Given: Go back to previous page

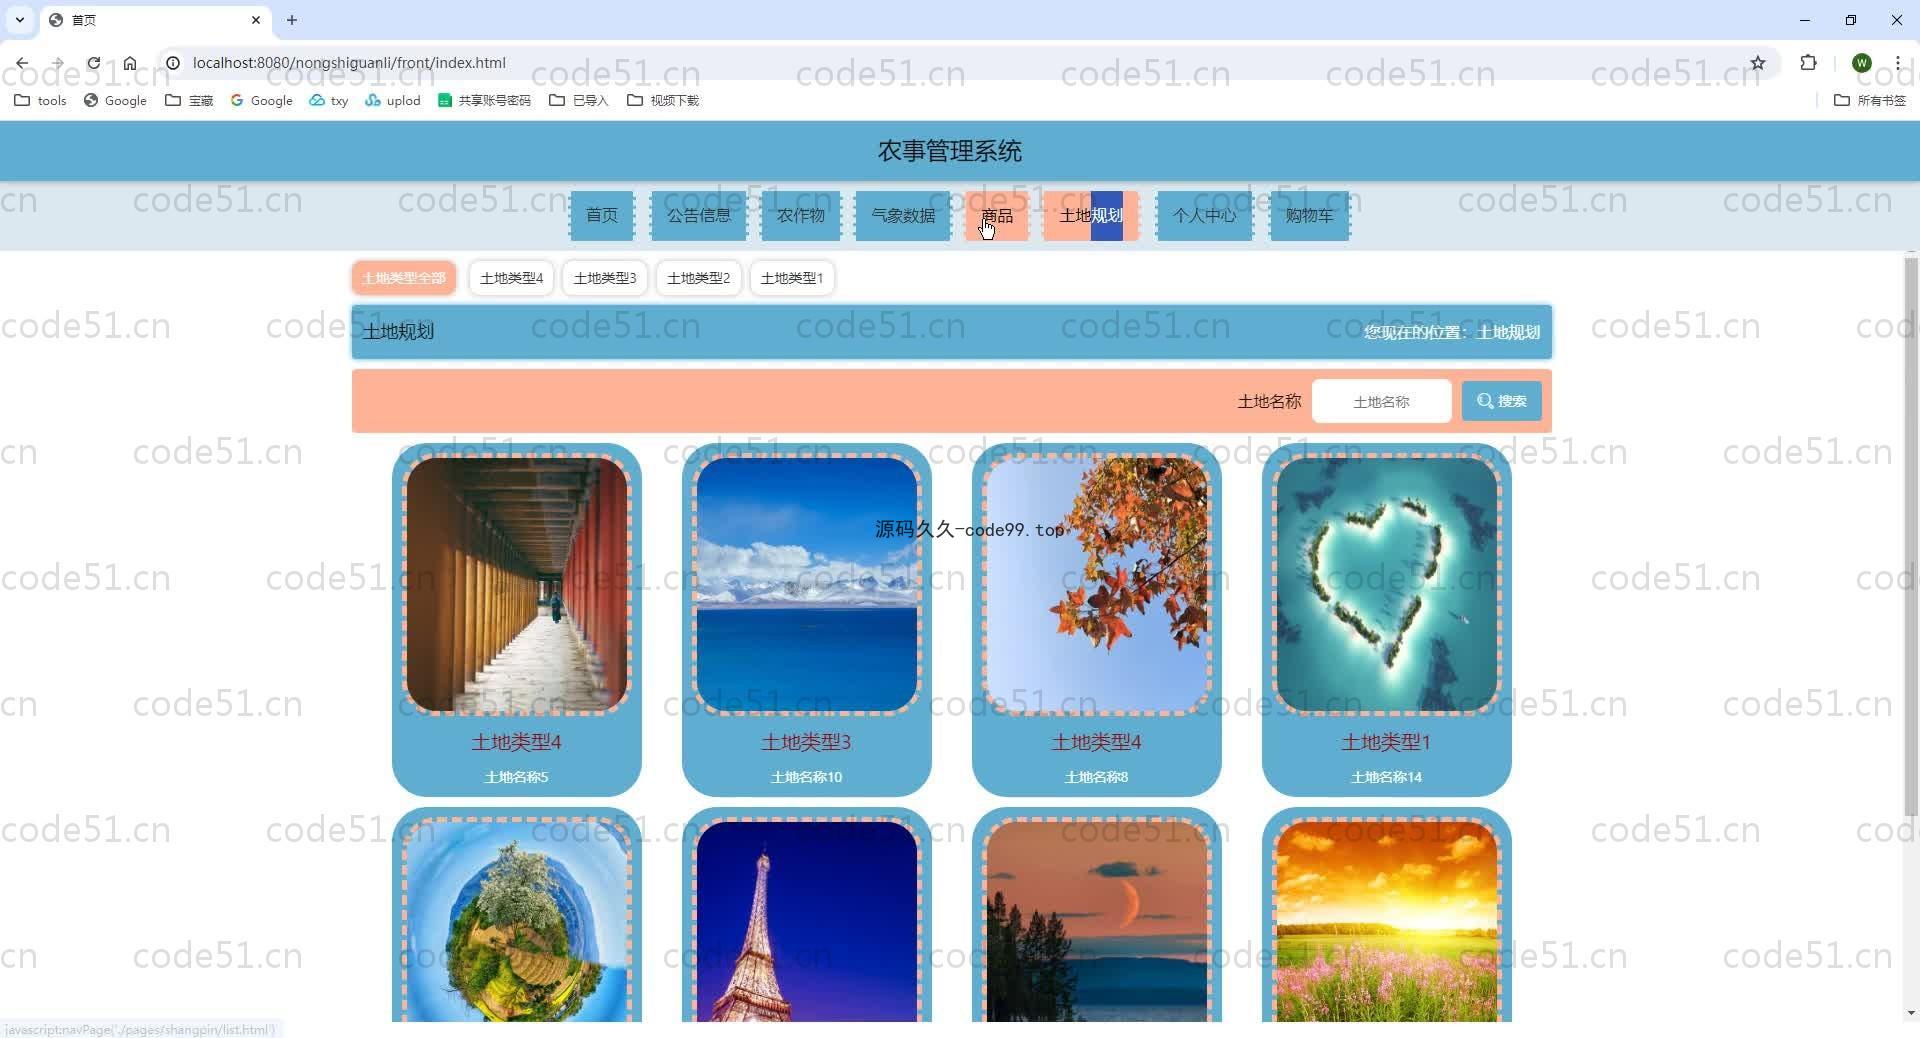Looking at the screenshot, I should pos(22,63).
